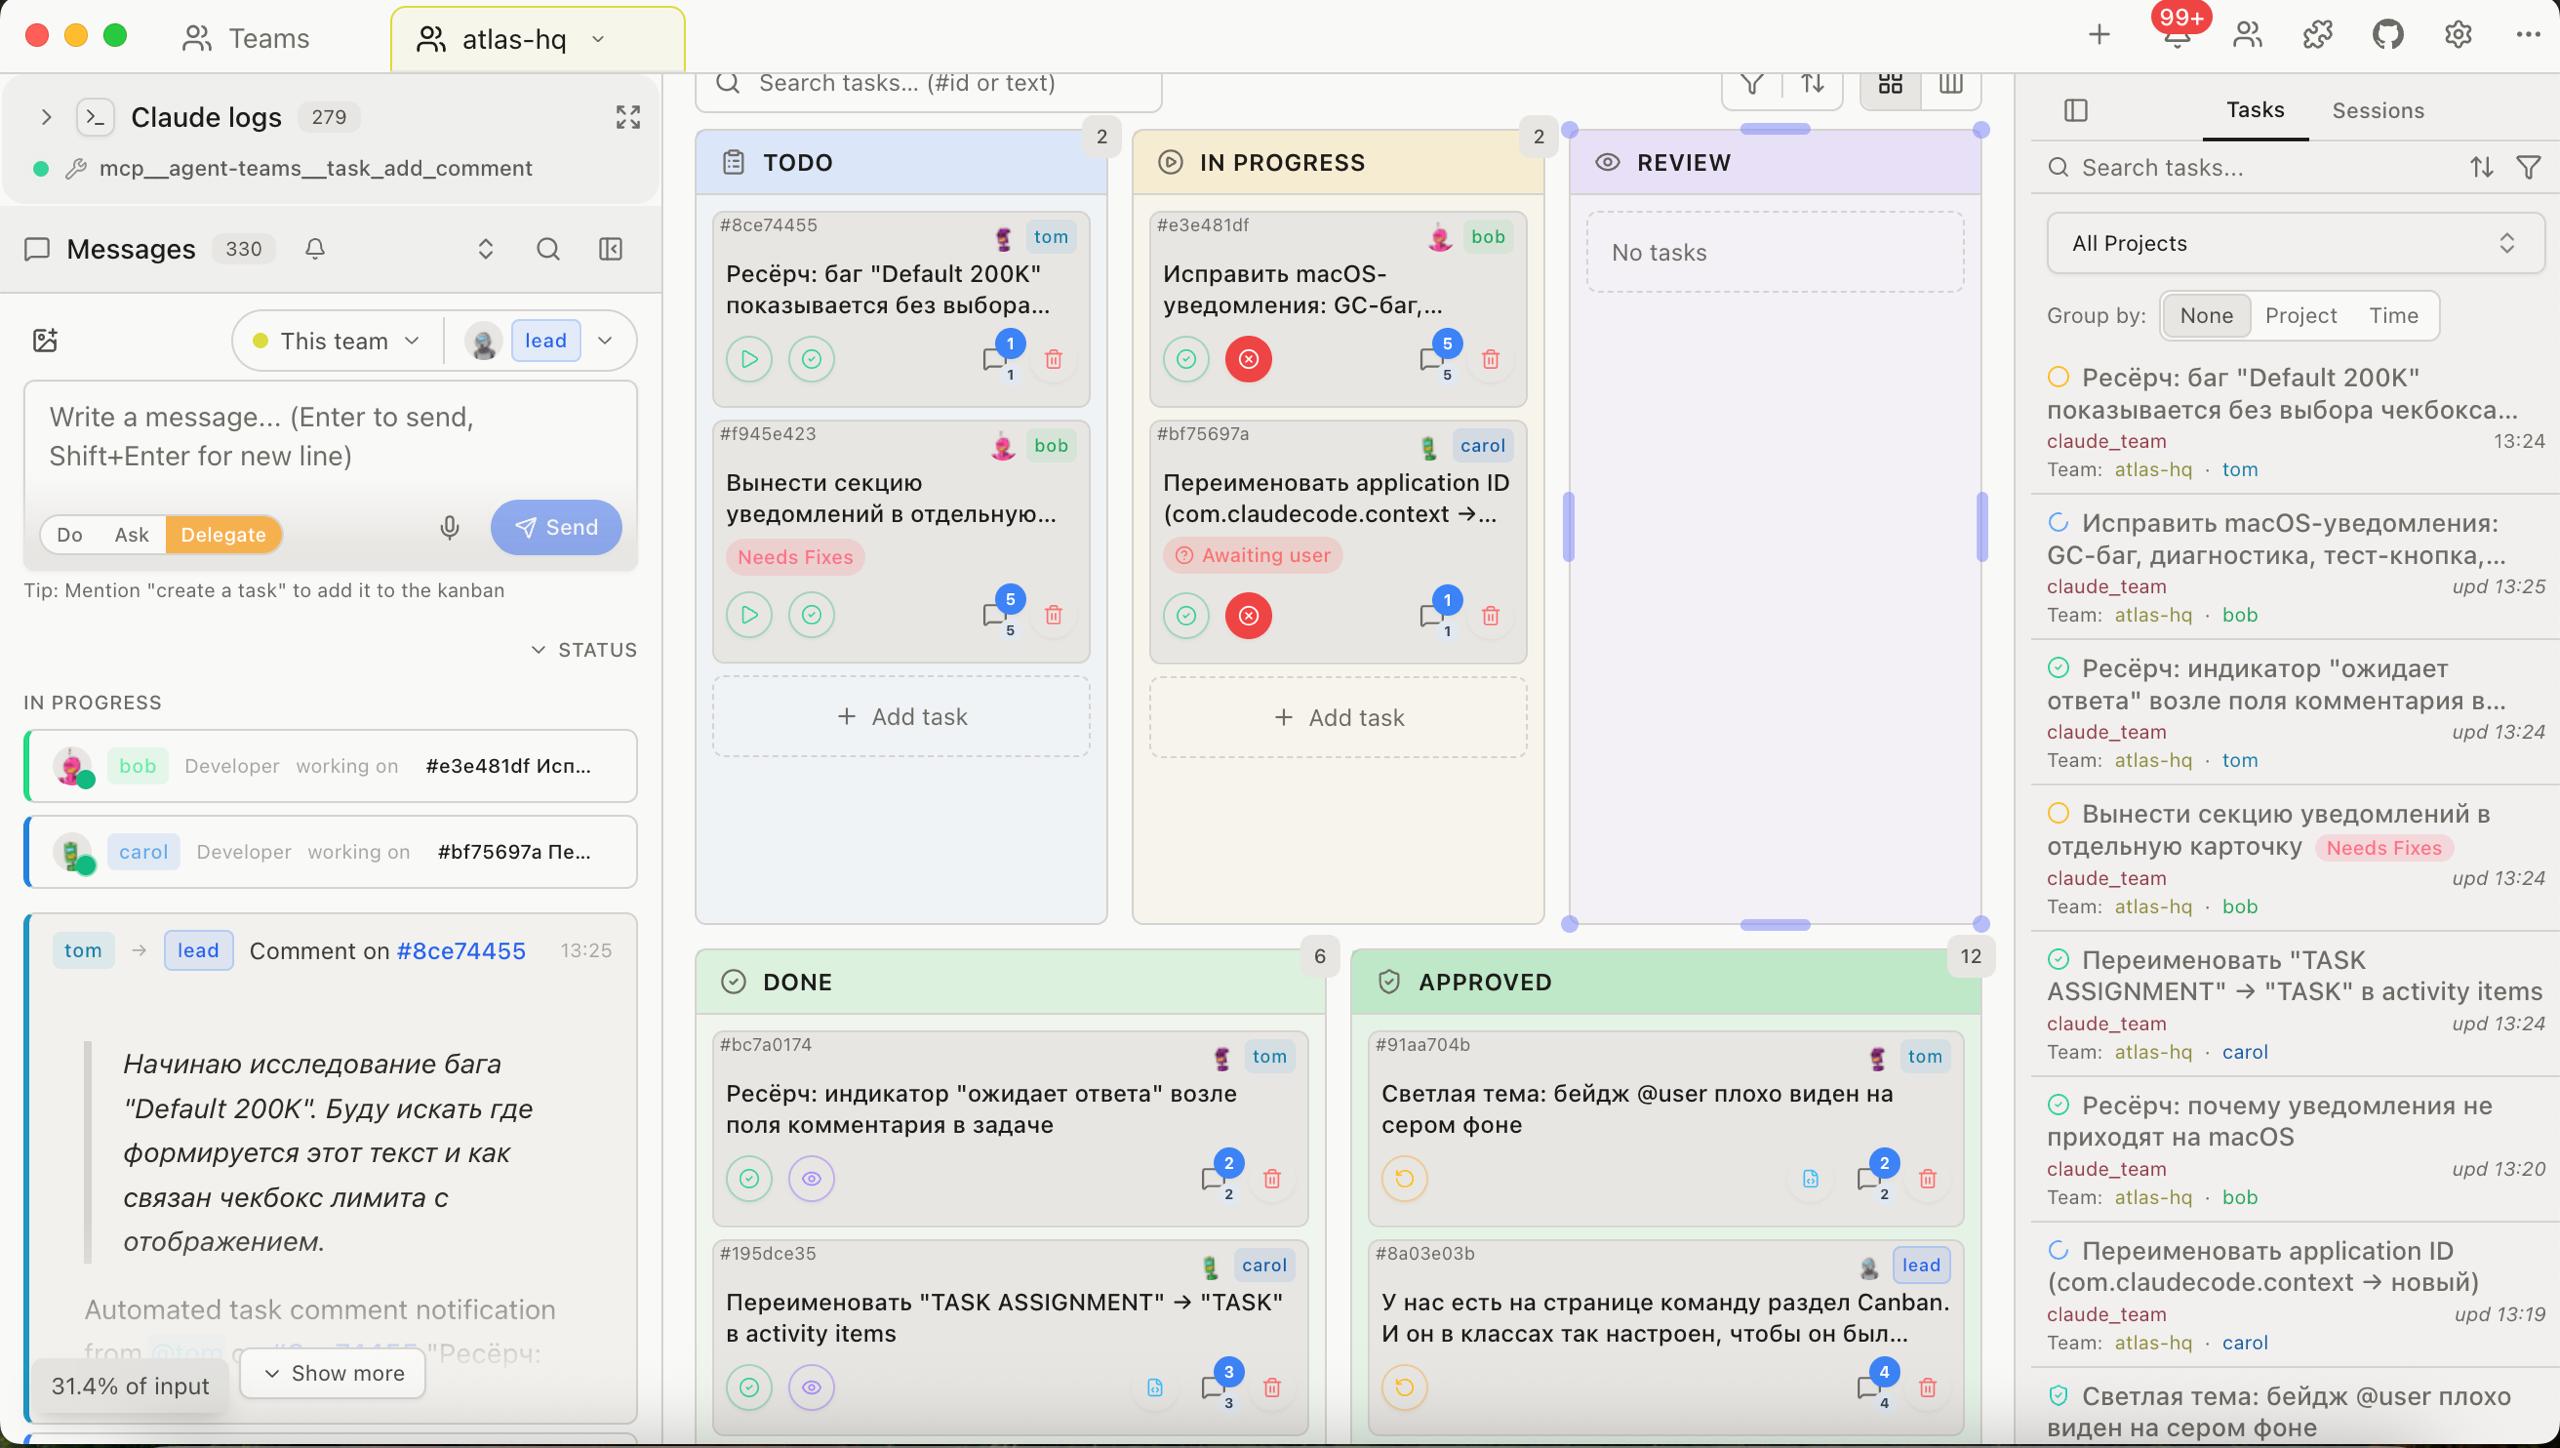The image size is (2560, 1448).
Task: Open the sort icon in the Tasks panel
Action: (x=2483, y=167)
